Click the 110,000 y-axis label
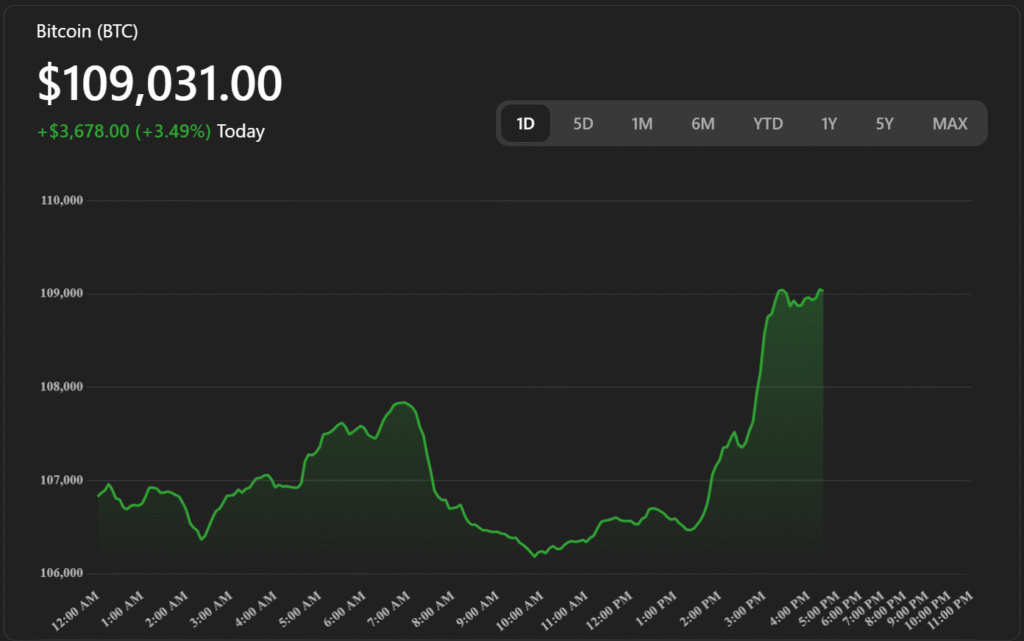Screen dimensions: 1024x641 62,200
